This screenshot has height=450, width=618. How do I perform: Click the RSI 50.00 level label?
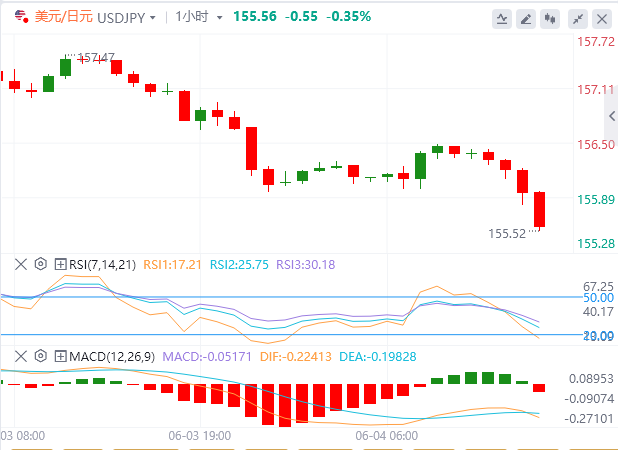point(598,298)
